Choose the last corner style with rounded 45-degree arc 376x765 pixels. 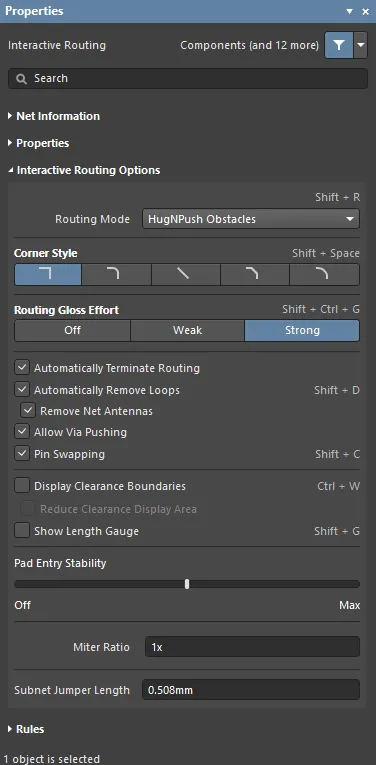pos(324,275)
